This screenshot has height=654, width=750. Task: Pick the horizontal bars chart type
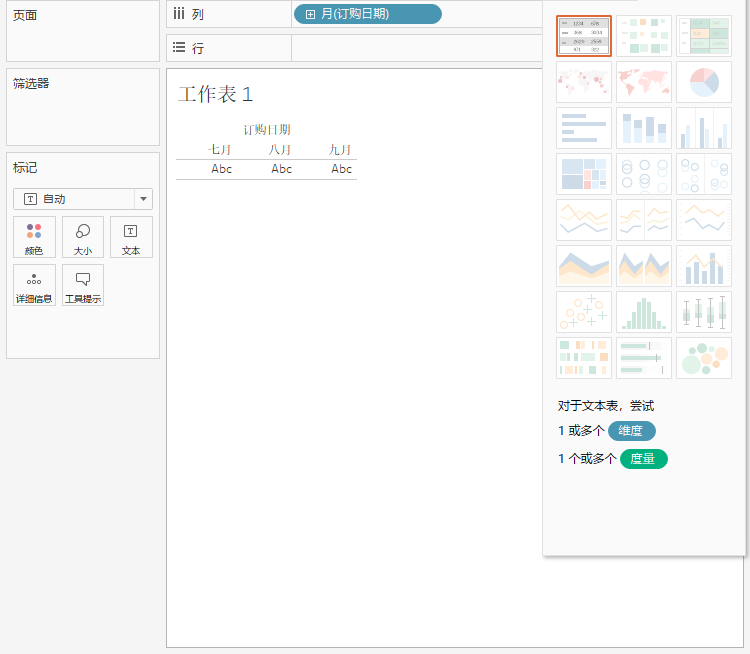point(584,128)
